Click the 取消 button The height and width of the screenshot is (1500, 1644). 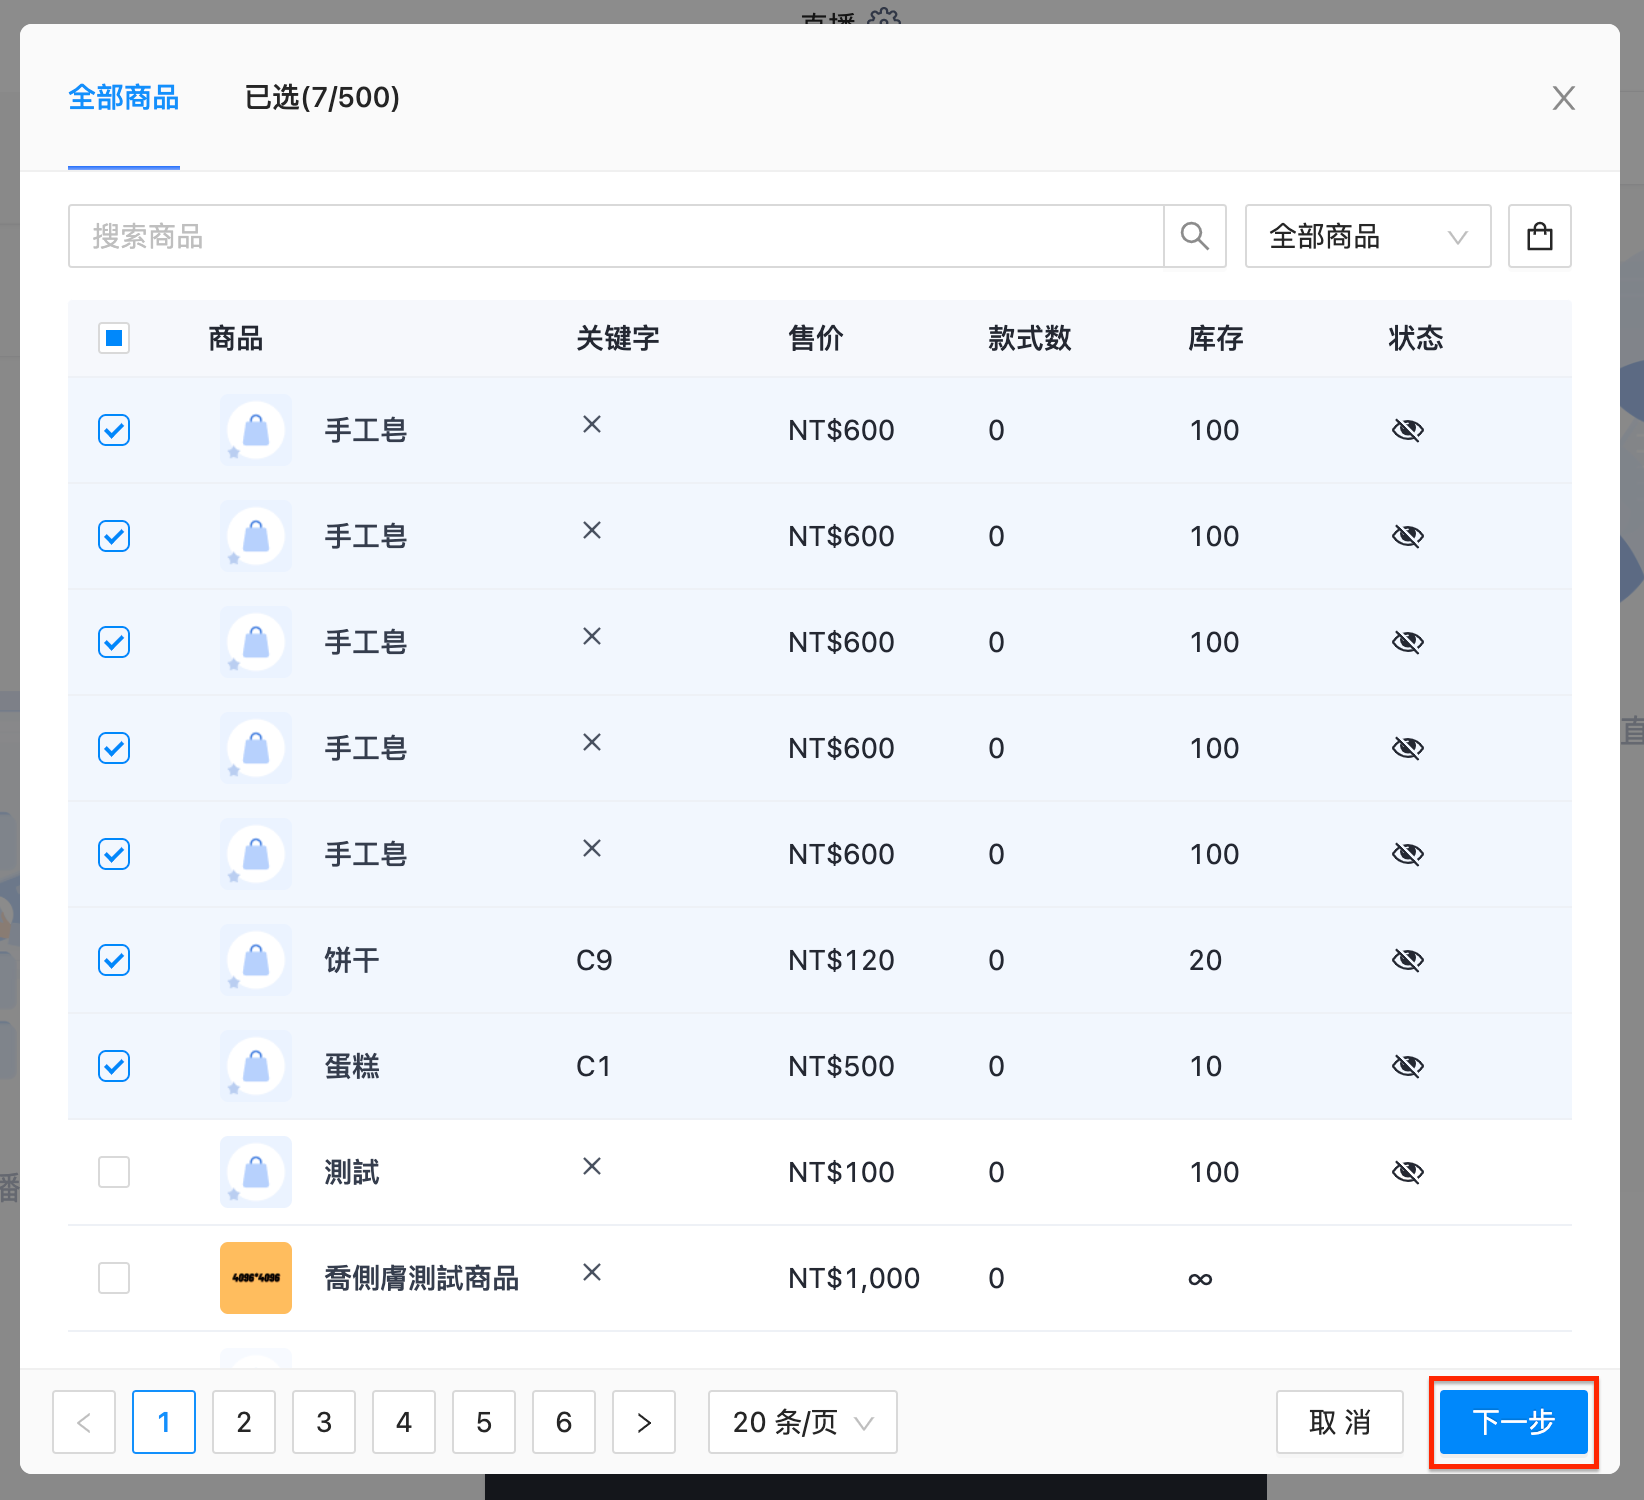(1340, 1422)
